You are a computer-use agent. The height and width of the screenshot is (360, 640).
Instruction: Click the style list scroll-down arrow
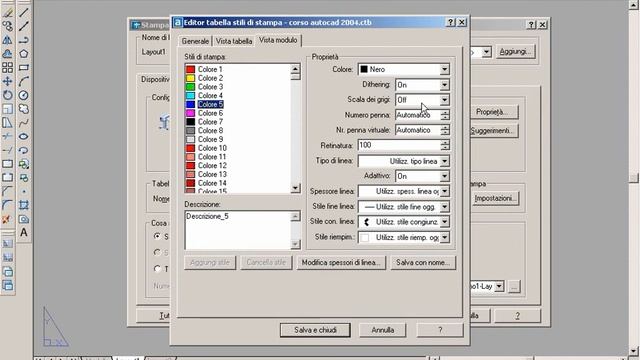click(296, 188)
